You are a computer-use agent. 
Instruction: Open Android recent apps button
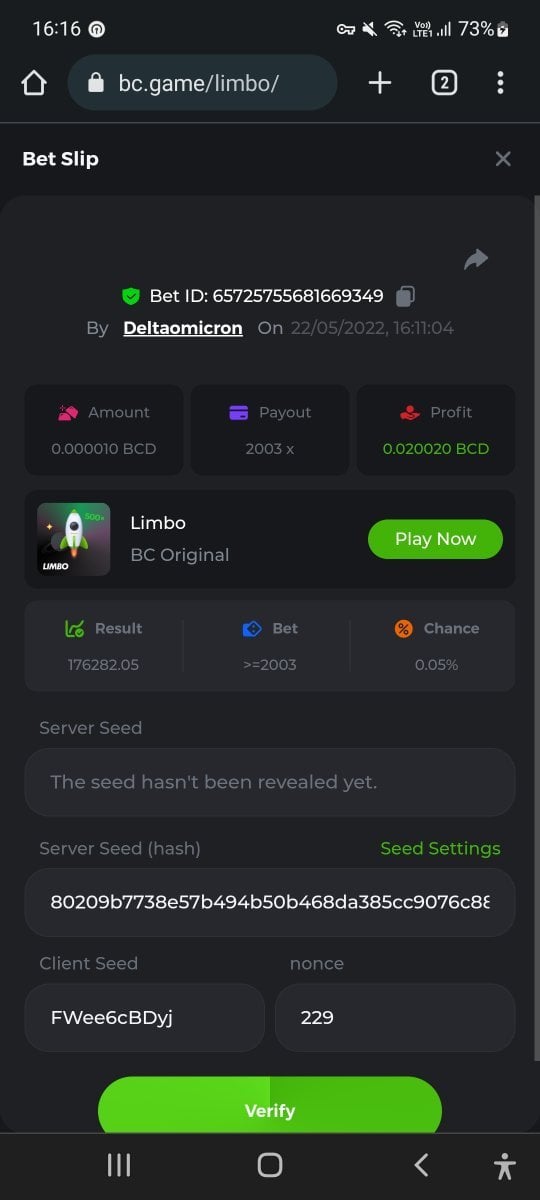click(x=119, y=1165)
